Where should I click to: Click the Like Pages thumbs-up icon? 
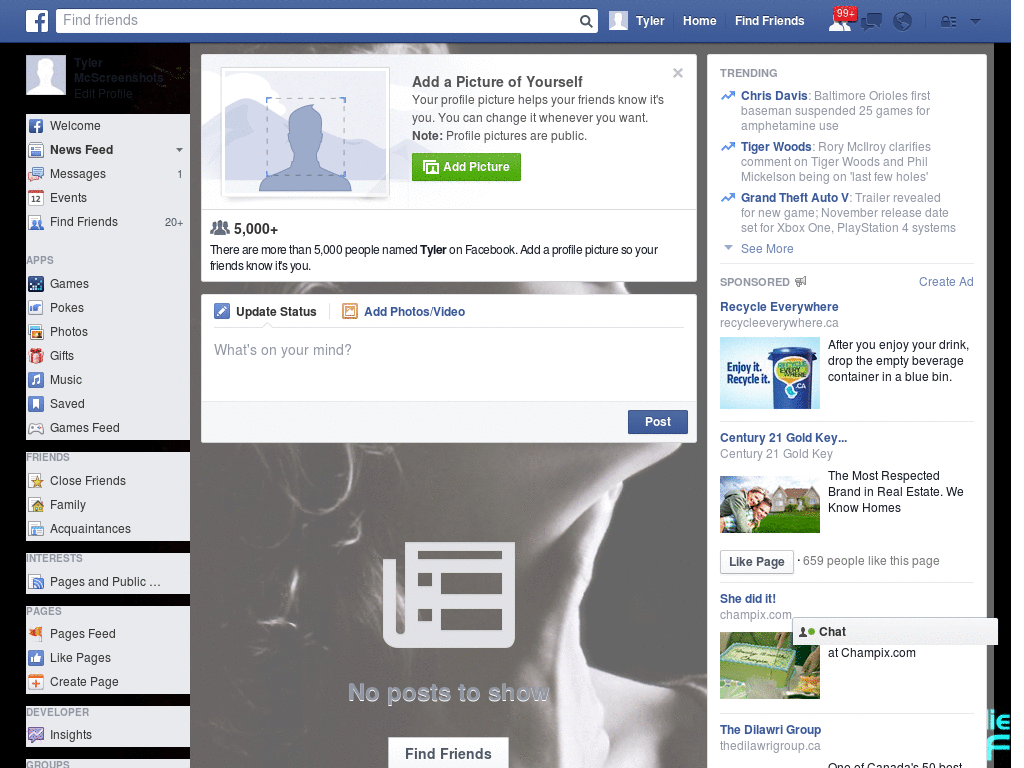[x=36, y=658]
